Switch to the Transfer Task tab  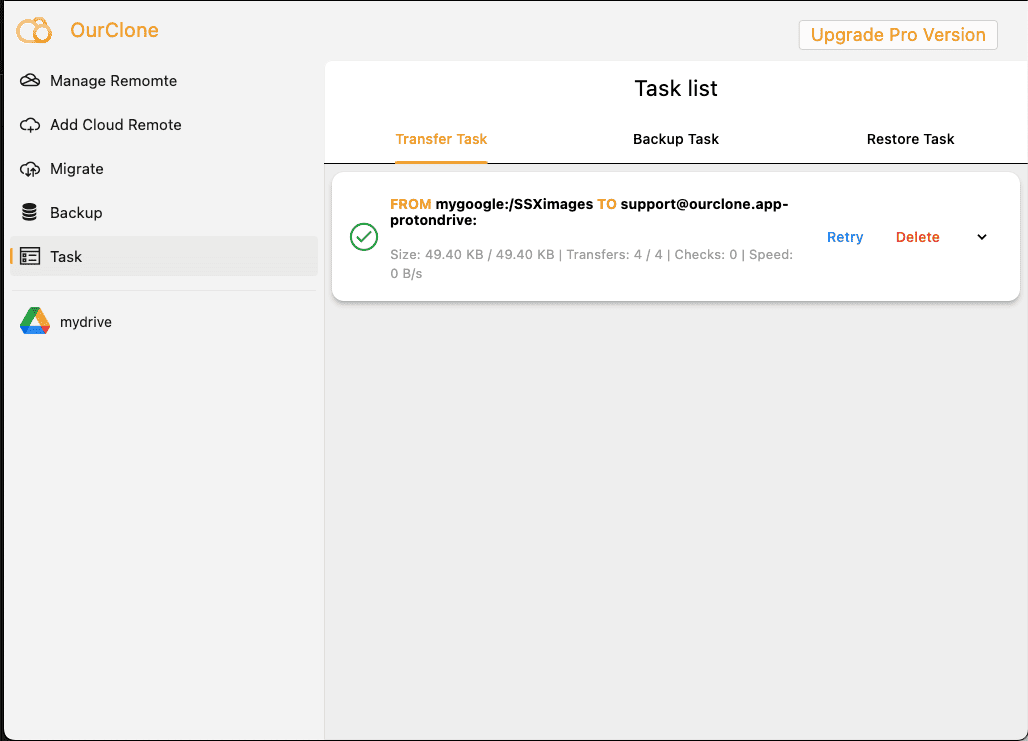441,139
